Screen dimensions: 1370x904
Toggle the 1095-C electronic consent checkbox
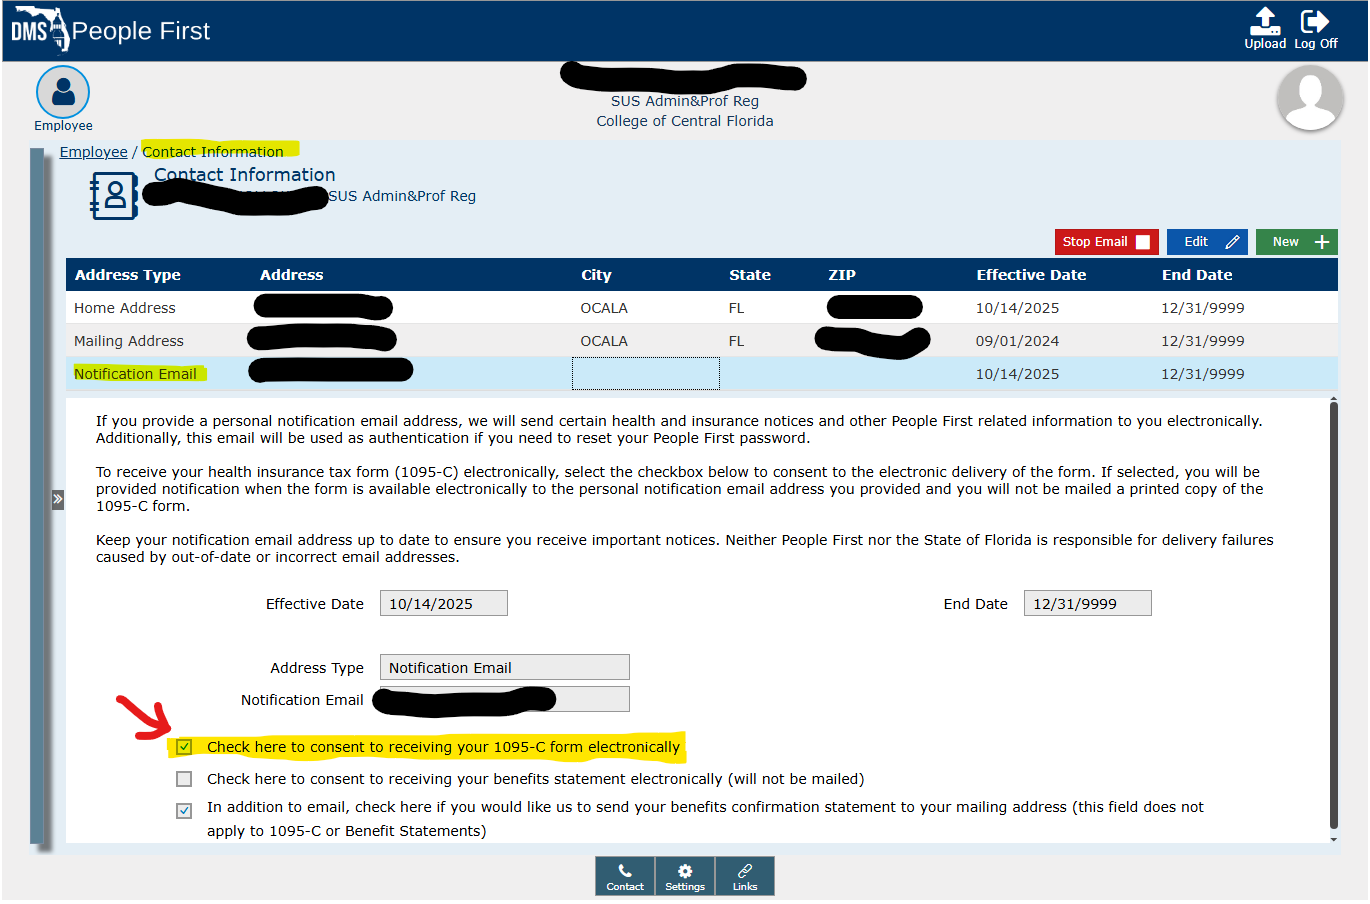pos(184,747)
